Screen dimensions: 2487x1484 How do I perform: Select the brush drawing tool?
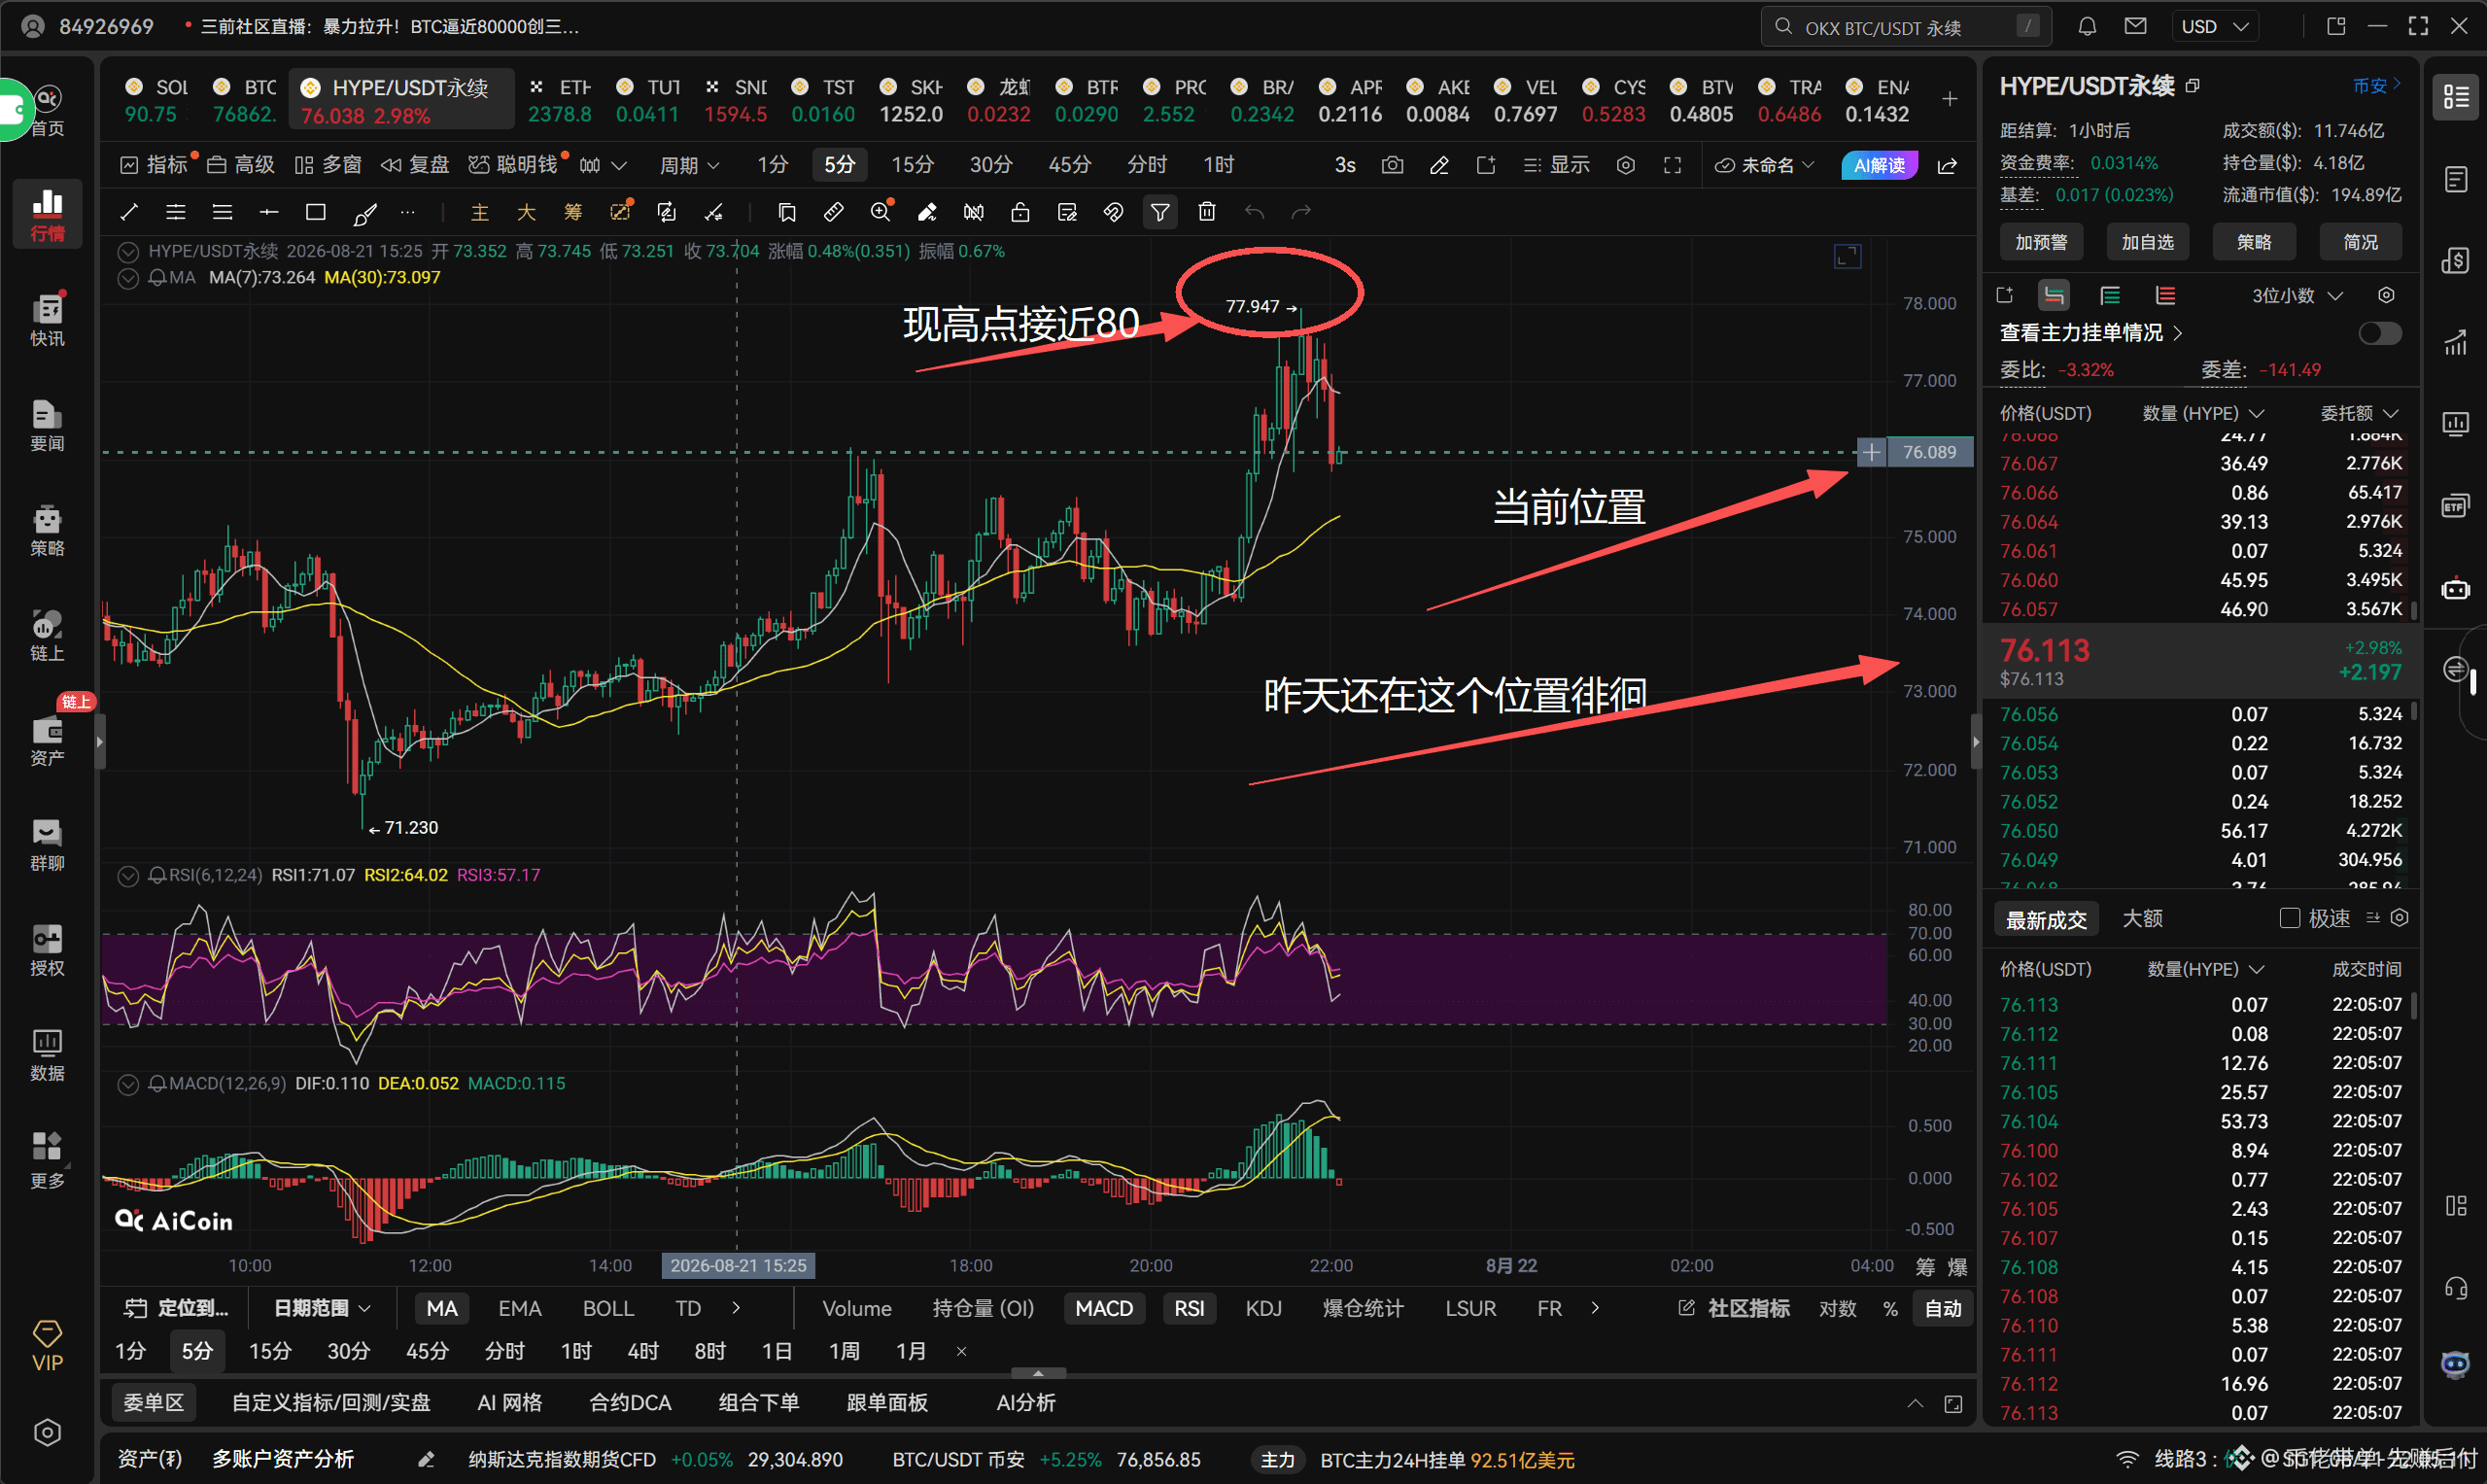365,212
